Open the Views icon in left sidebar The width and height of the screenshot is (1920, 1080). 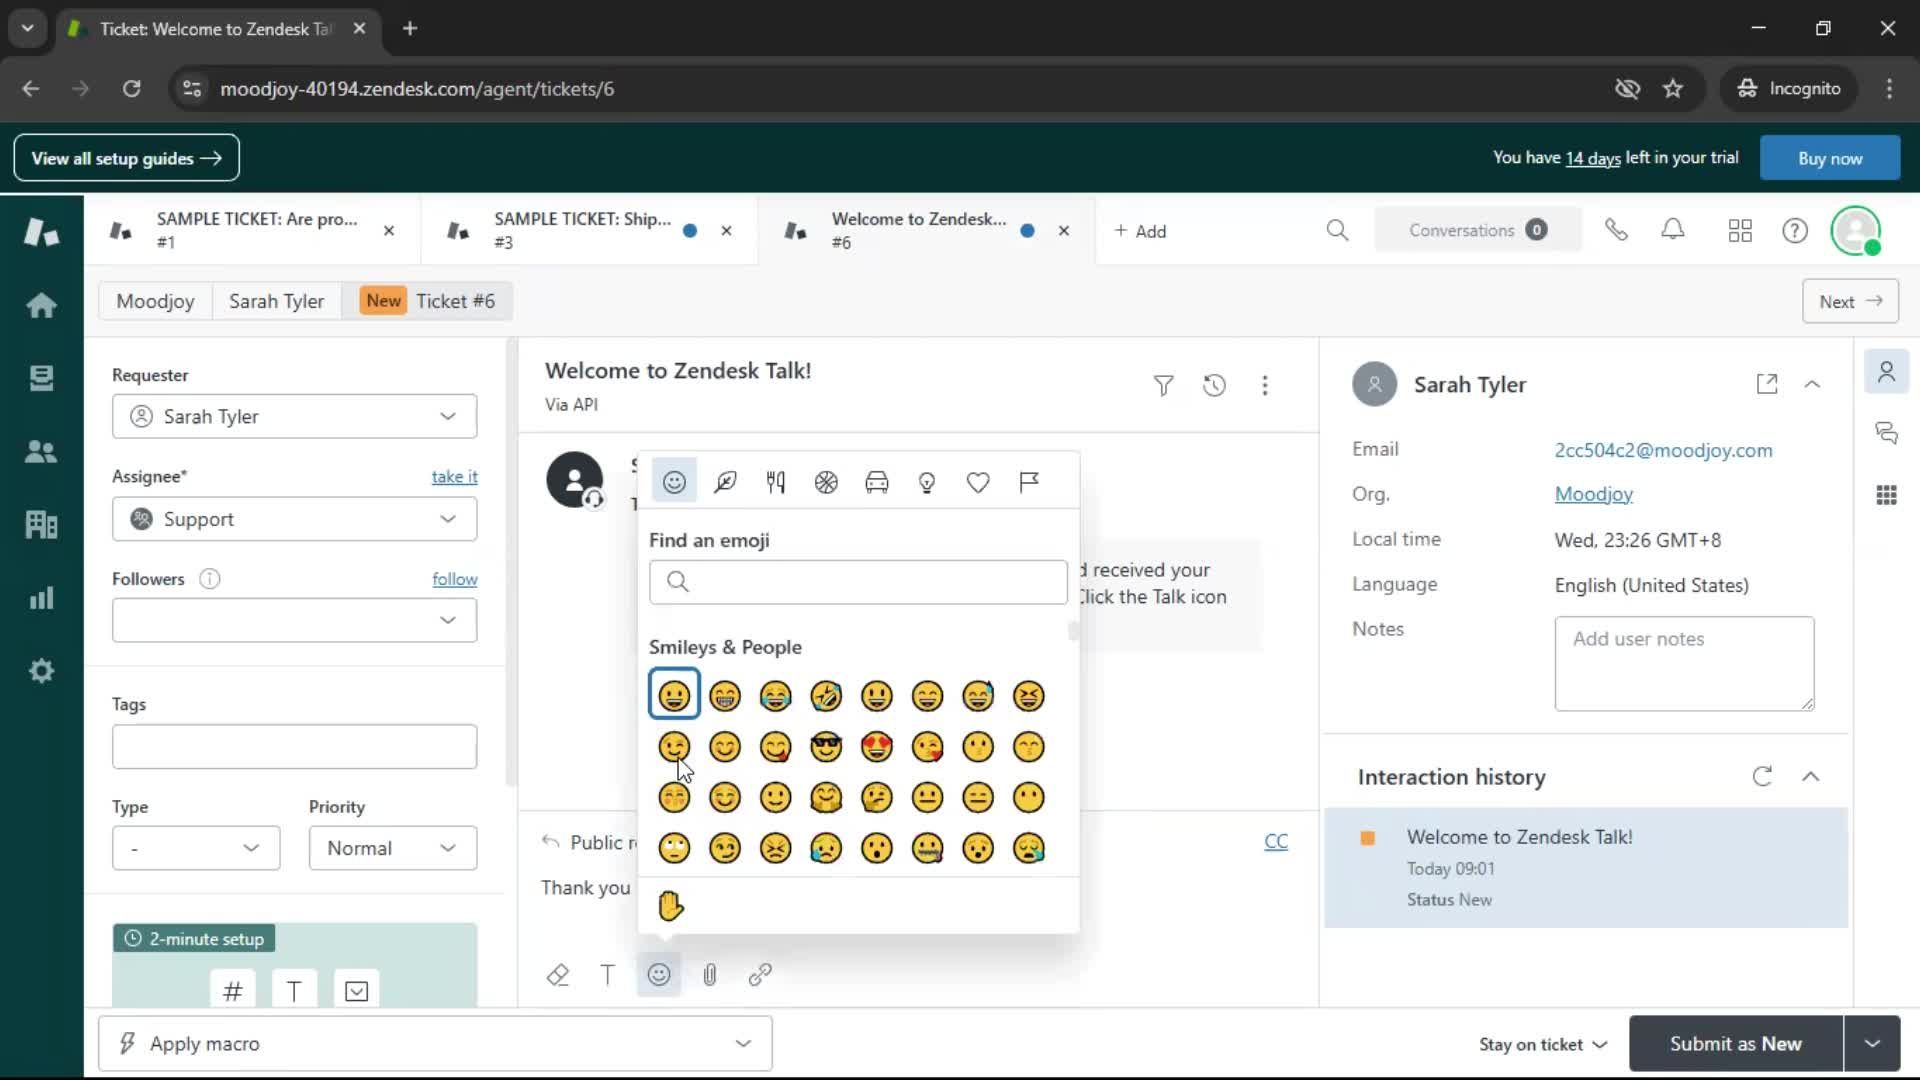click(41, 378)
